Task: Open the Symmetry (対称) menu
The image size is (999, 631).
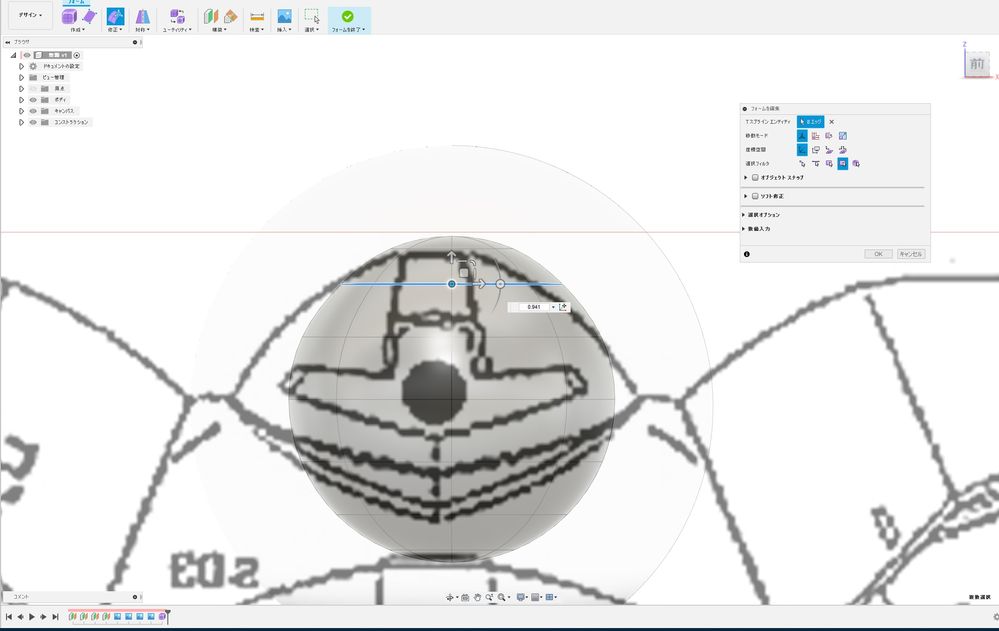Action: pyautogui.click(x=143, y=29)
